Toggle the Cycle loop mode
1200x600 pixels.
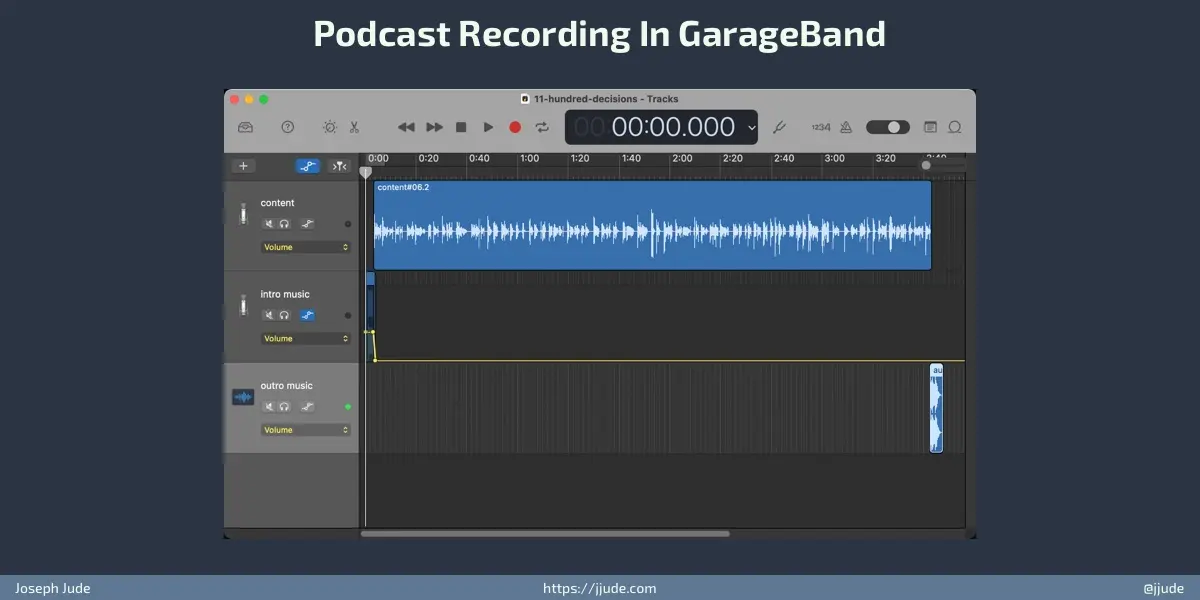542,127
